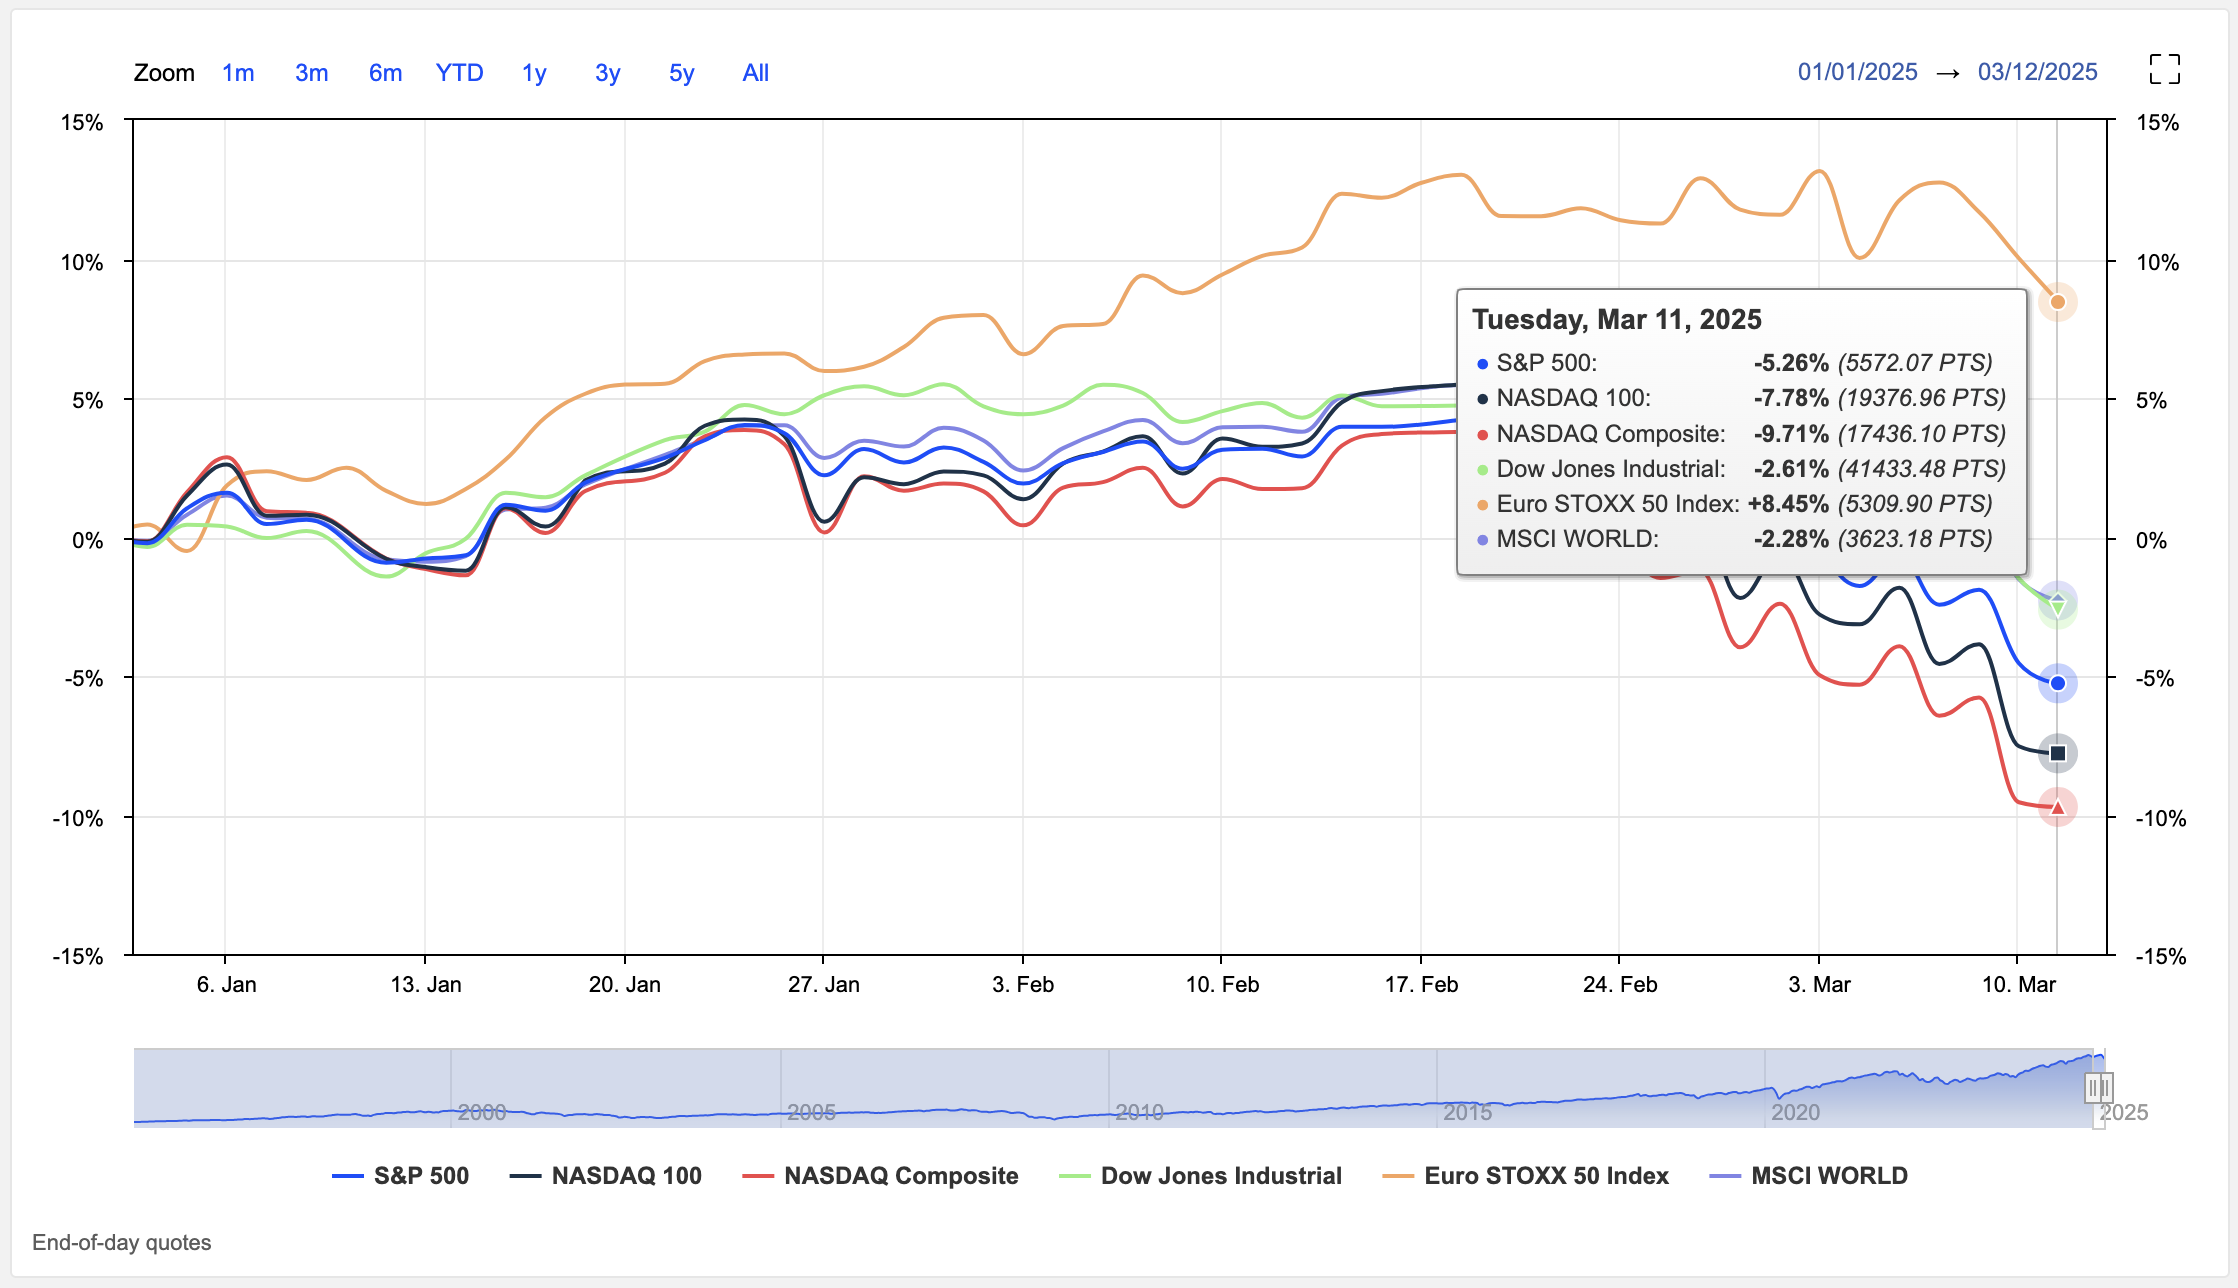Edit the end date 03/12/2025 field
Image resolution: width=2238 pixels, height=1288 pixels.
[2038, 72]
